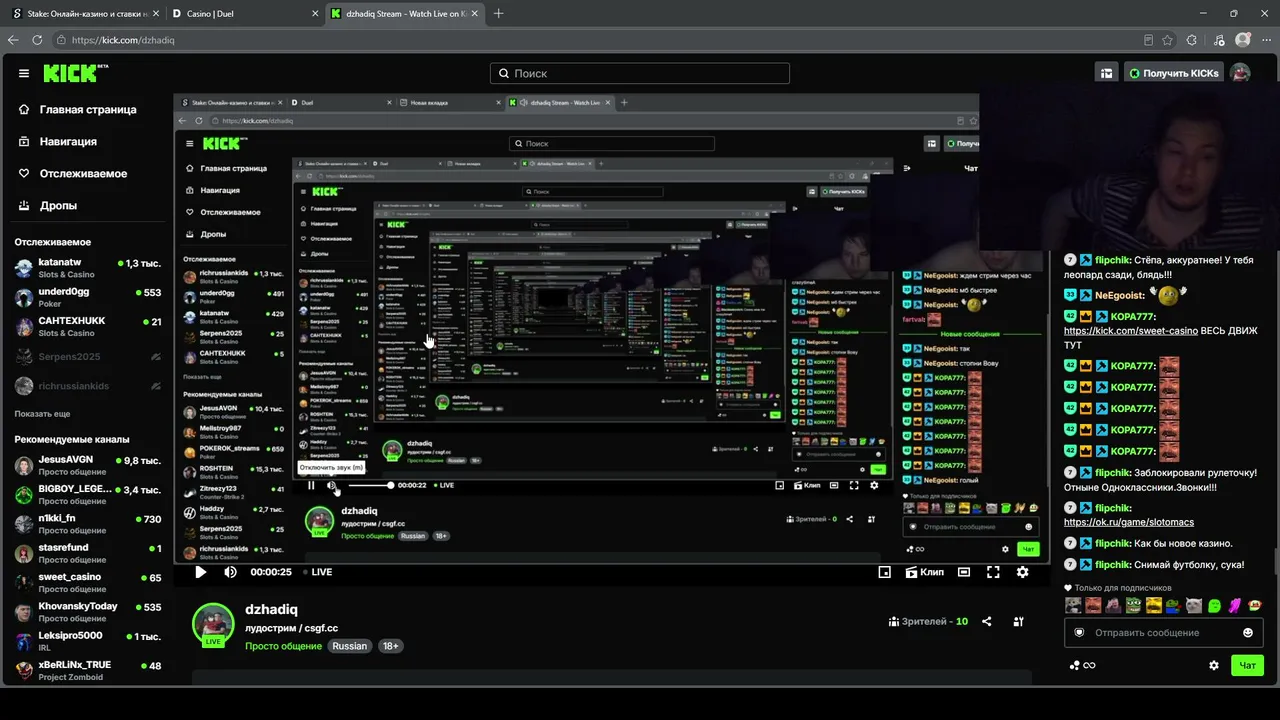Open a new browser tab
Viewport: 1280px width, 720px height.
pyautogui.click(x=499, y=14)
